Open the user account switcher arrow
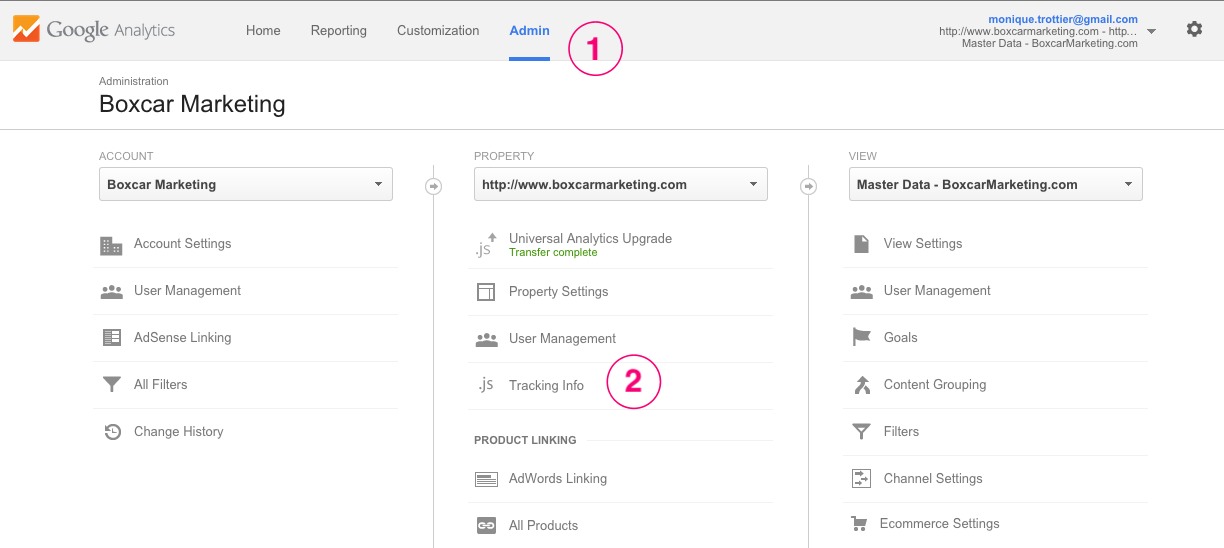This screenshot has width=1224, height=548. click(1151, 32)
